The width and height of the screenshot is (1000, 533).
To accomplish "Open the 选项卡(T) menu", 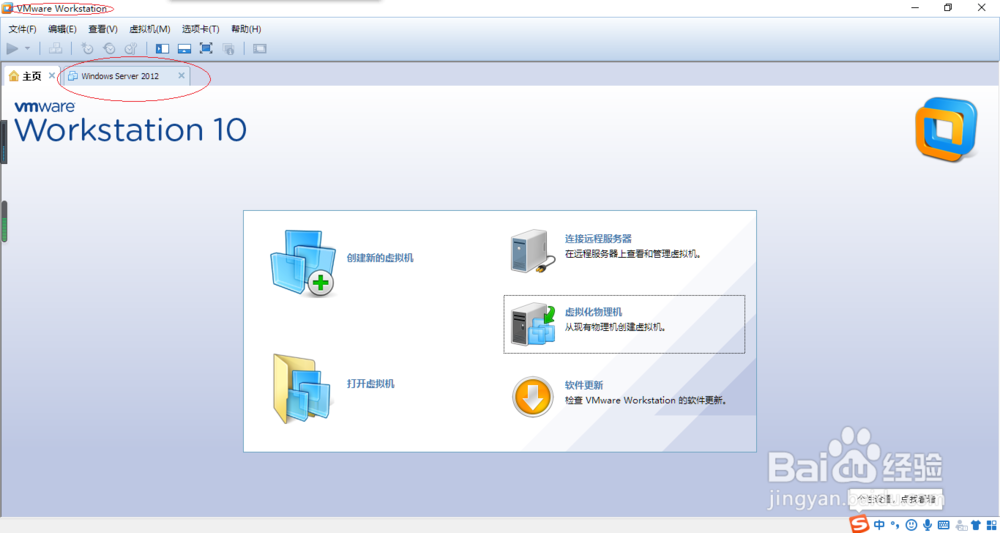I will coord(200,29).
